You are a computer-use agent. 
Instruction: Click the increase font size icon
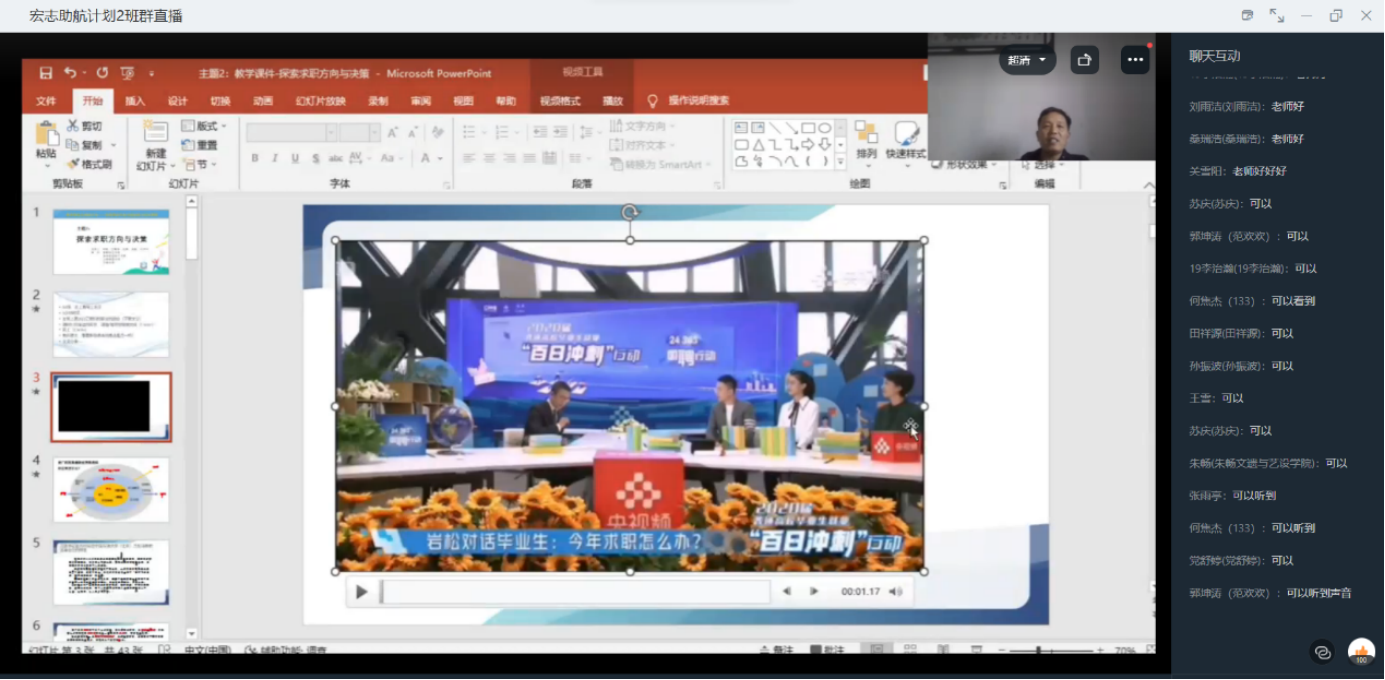tap(391, 132)
